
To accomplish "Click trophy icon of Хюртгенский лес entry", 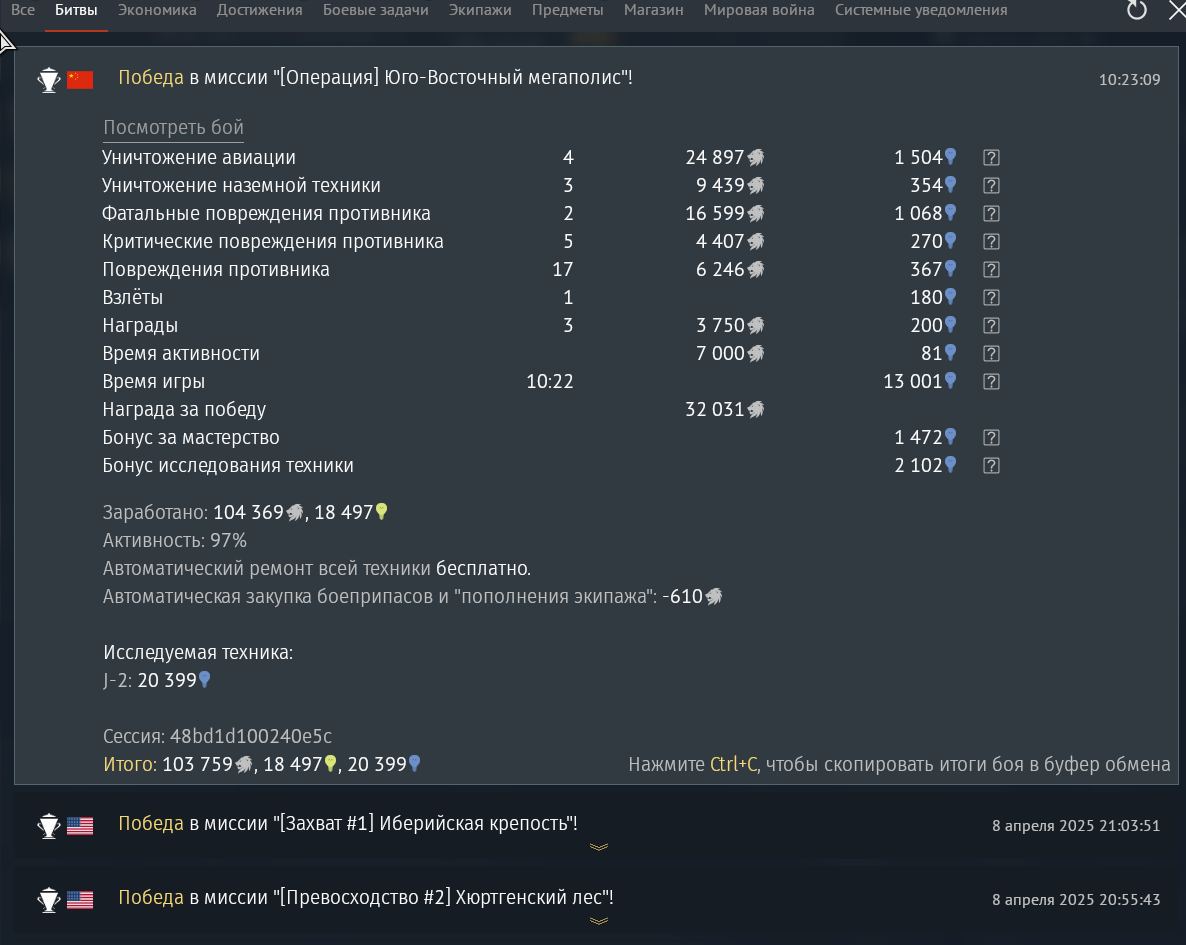I will (x=49, y=900).
